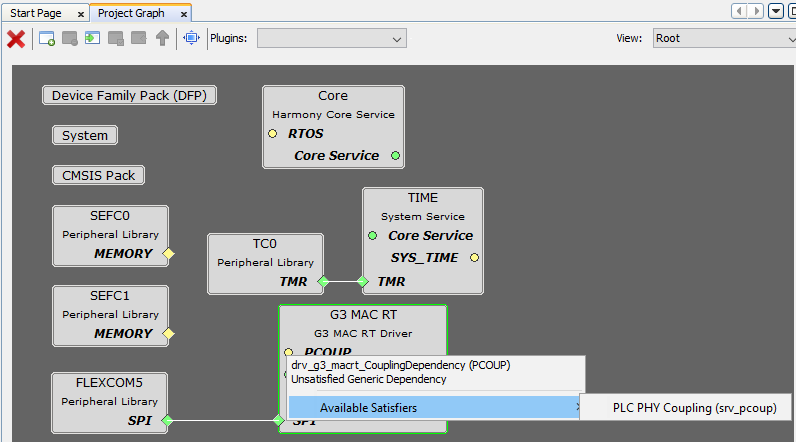Open the document list down-arrow button
Viewport: 796px width, 442px height.
click(x=776, y=11)
